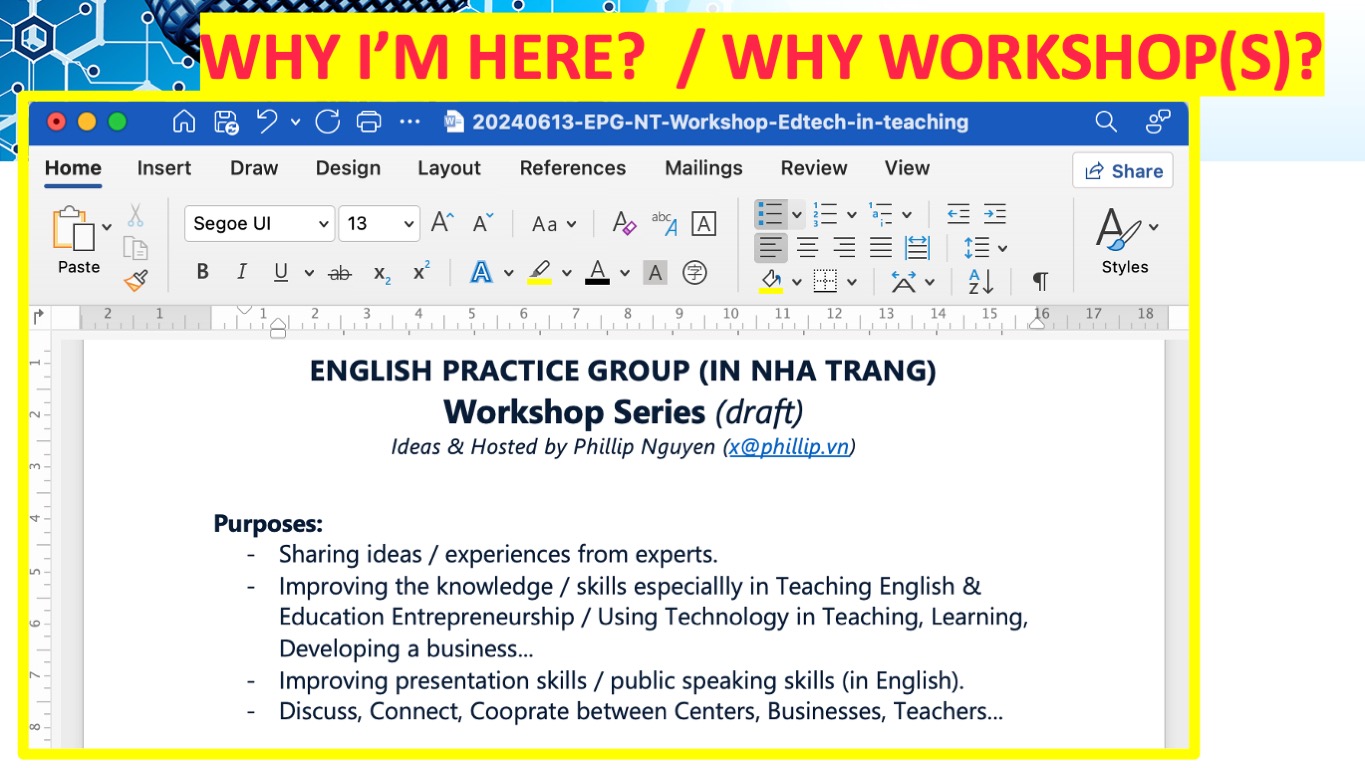Expand the line spacing dropdown arrow
1365x768 pixels.
1003,247
